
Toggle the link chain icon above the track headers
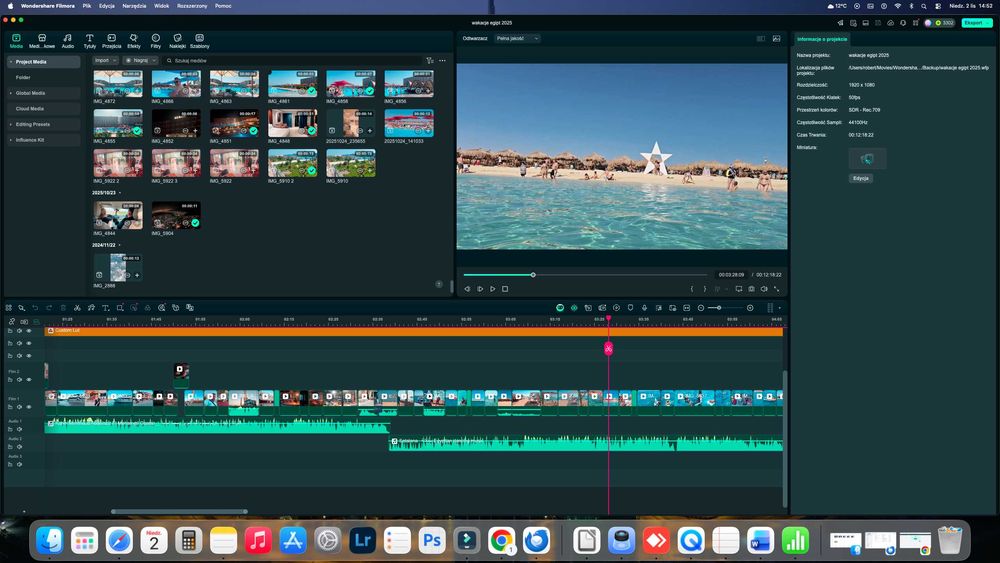click(x=11, y=321)
